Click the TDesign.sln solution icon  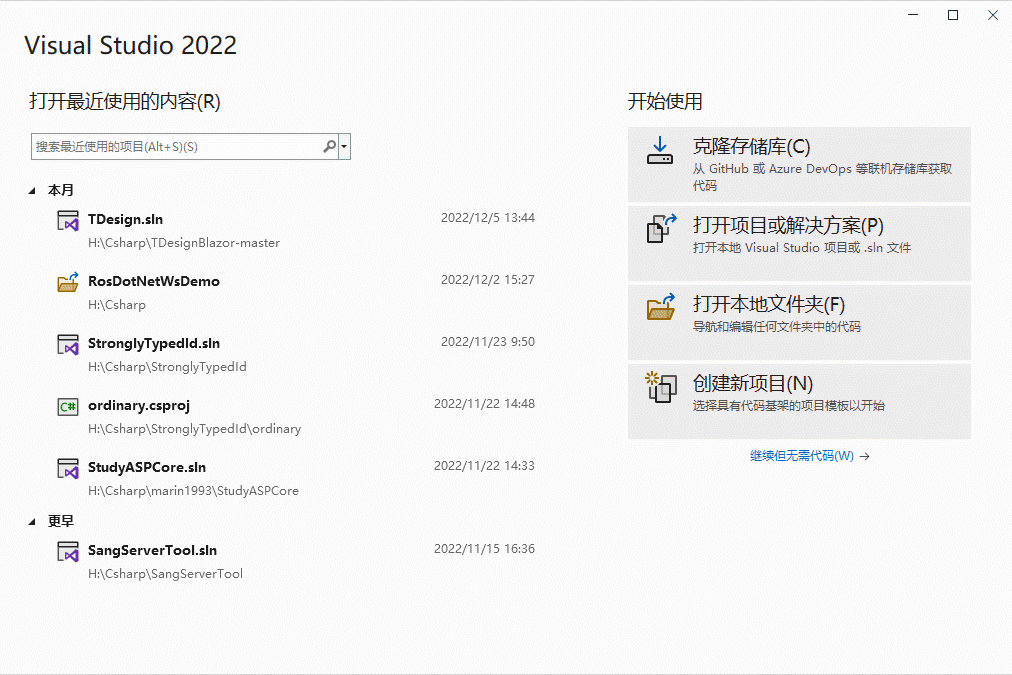pos(67,219)
